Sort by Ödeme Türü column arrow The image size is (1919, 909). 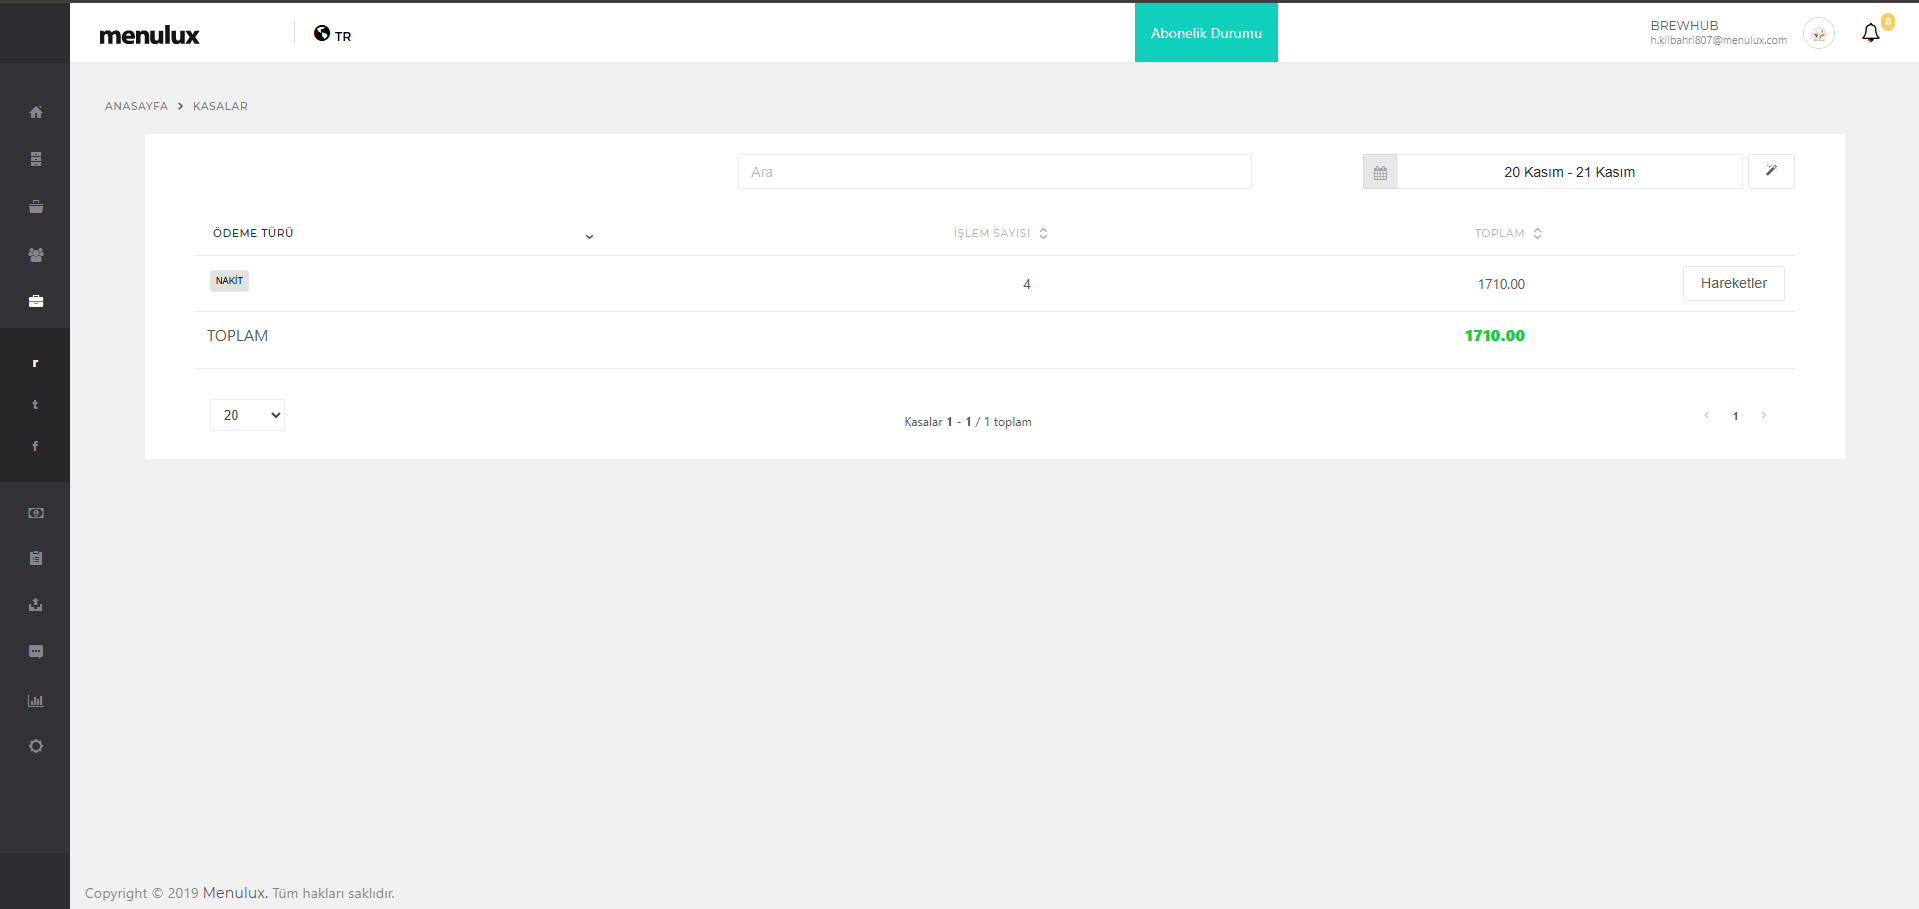click(589, 236)
